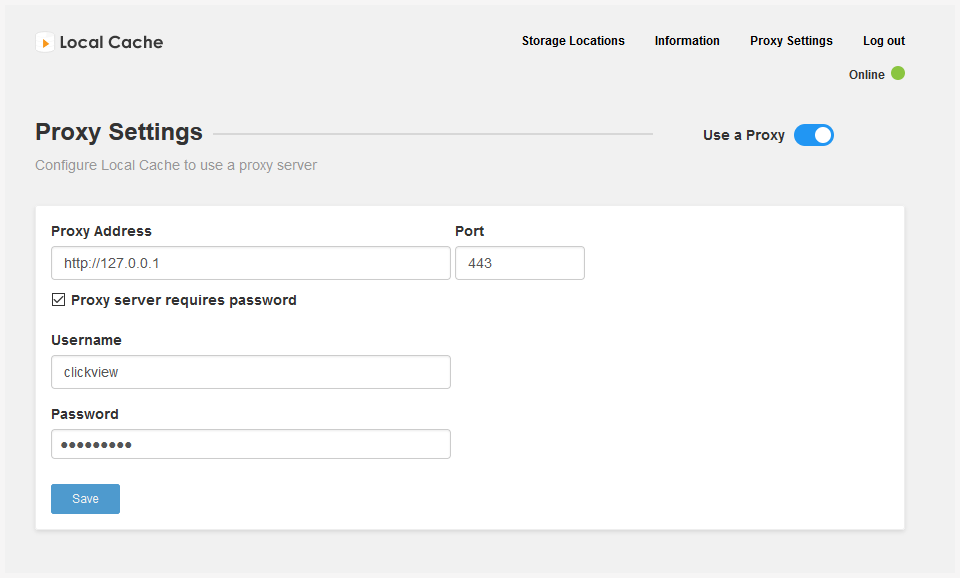This screenshot has width=960, height=578.
Task: Log out of Local Cache
Action: (x=883, y=41)
